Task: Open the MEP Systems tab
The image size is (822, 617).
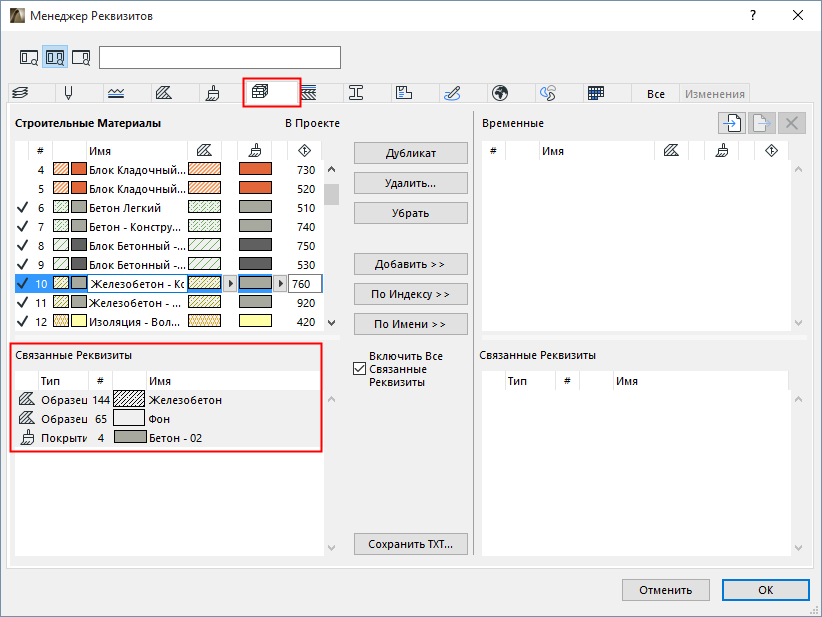Action: [x=452, y=93]
